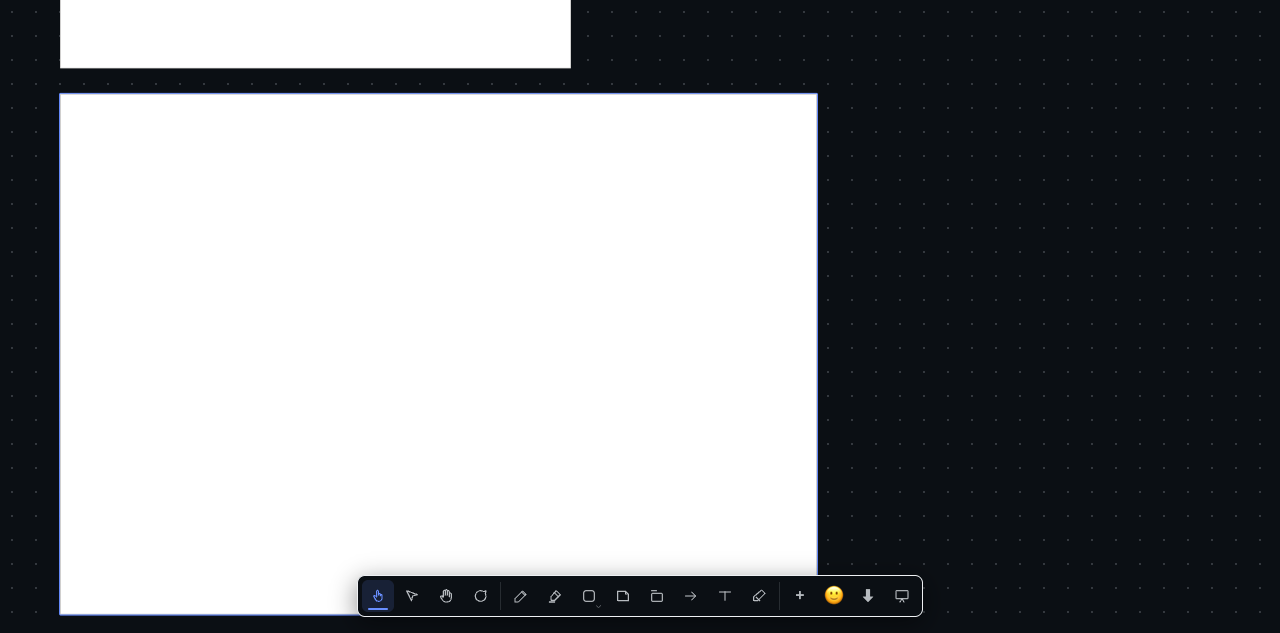Start presentation mode with screen icon
1280x633 pixels.
(902, 596)
